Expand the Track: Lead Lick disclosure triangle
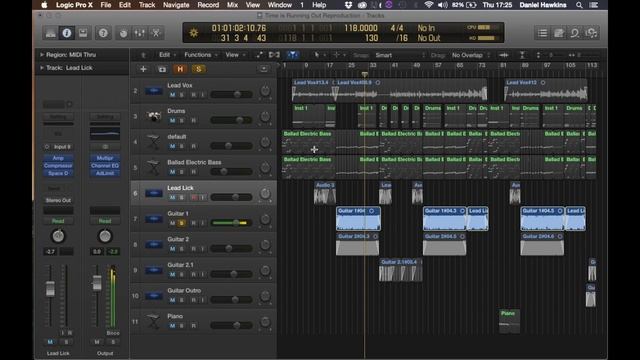 42,68
